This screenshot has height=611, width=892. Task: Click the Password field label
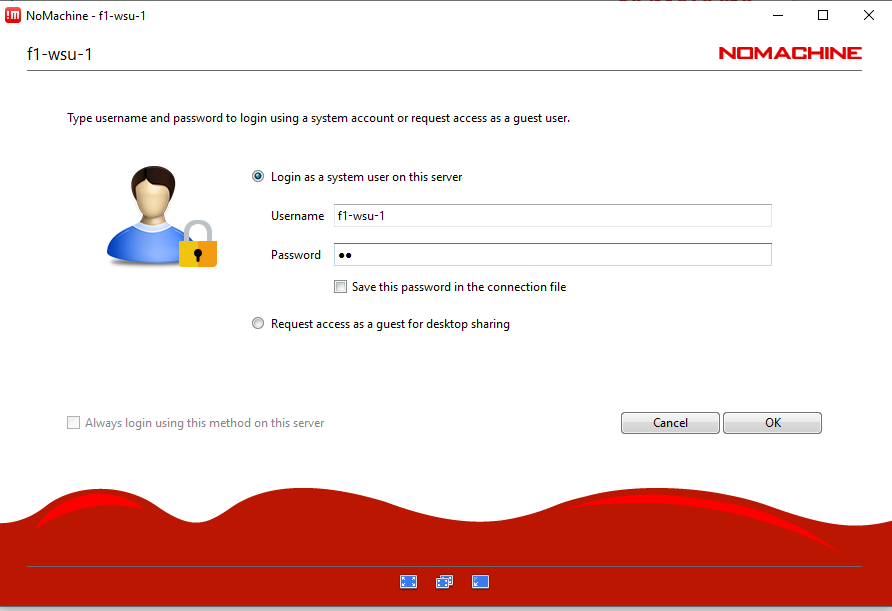click(296, 254)
